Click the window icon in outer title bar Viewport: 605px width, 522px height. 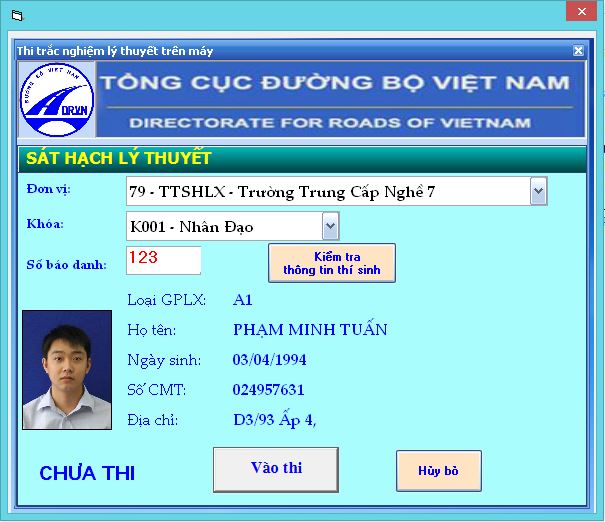point(17,16)
